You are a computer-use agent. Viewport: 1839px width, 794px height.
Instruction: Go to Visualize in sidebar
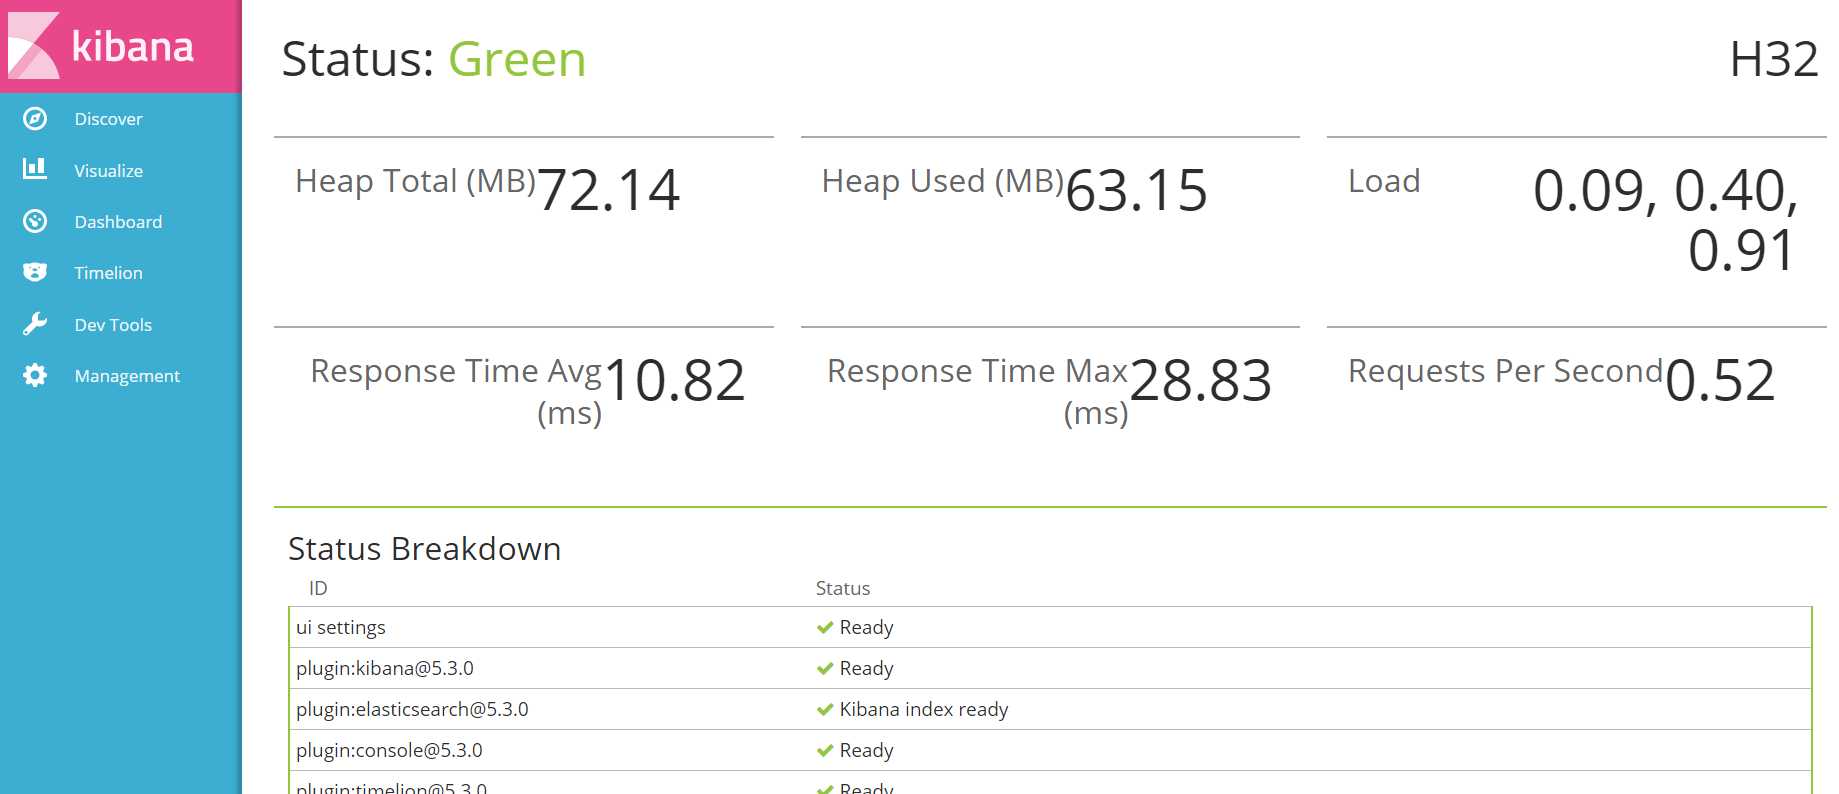pos(108,171)
